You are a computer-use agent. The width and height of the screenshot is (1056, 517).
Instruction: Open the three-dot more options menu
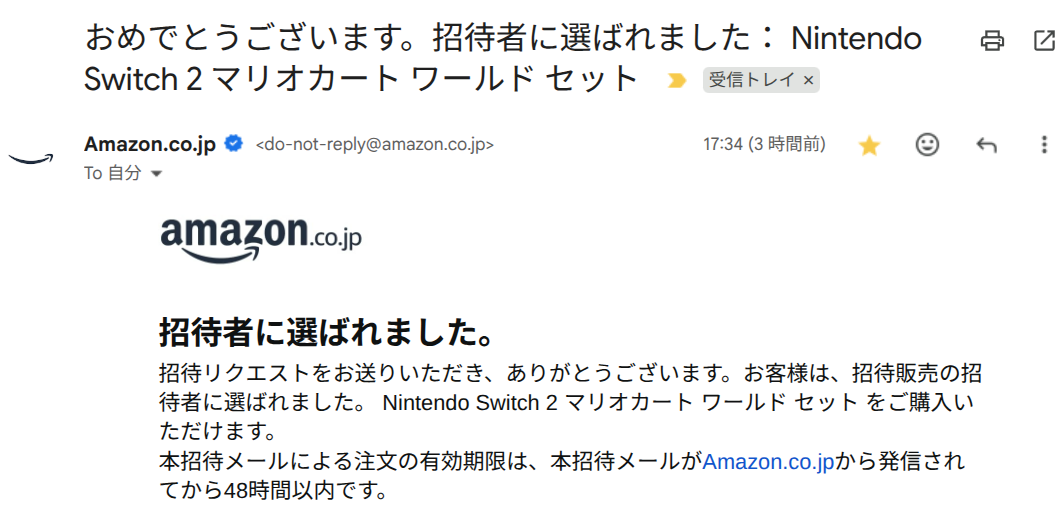pyautogui.click(x=1044, y=145)
